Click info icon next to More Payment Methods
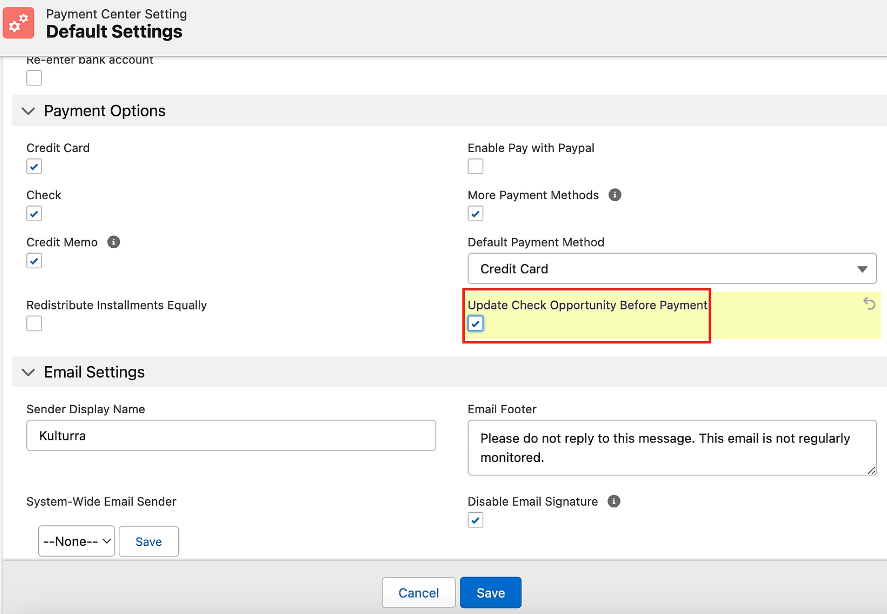The width and height of the screenshot is (887, 614). (615, 195)
